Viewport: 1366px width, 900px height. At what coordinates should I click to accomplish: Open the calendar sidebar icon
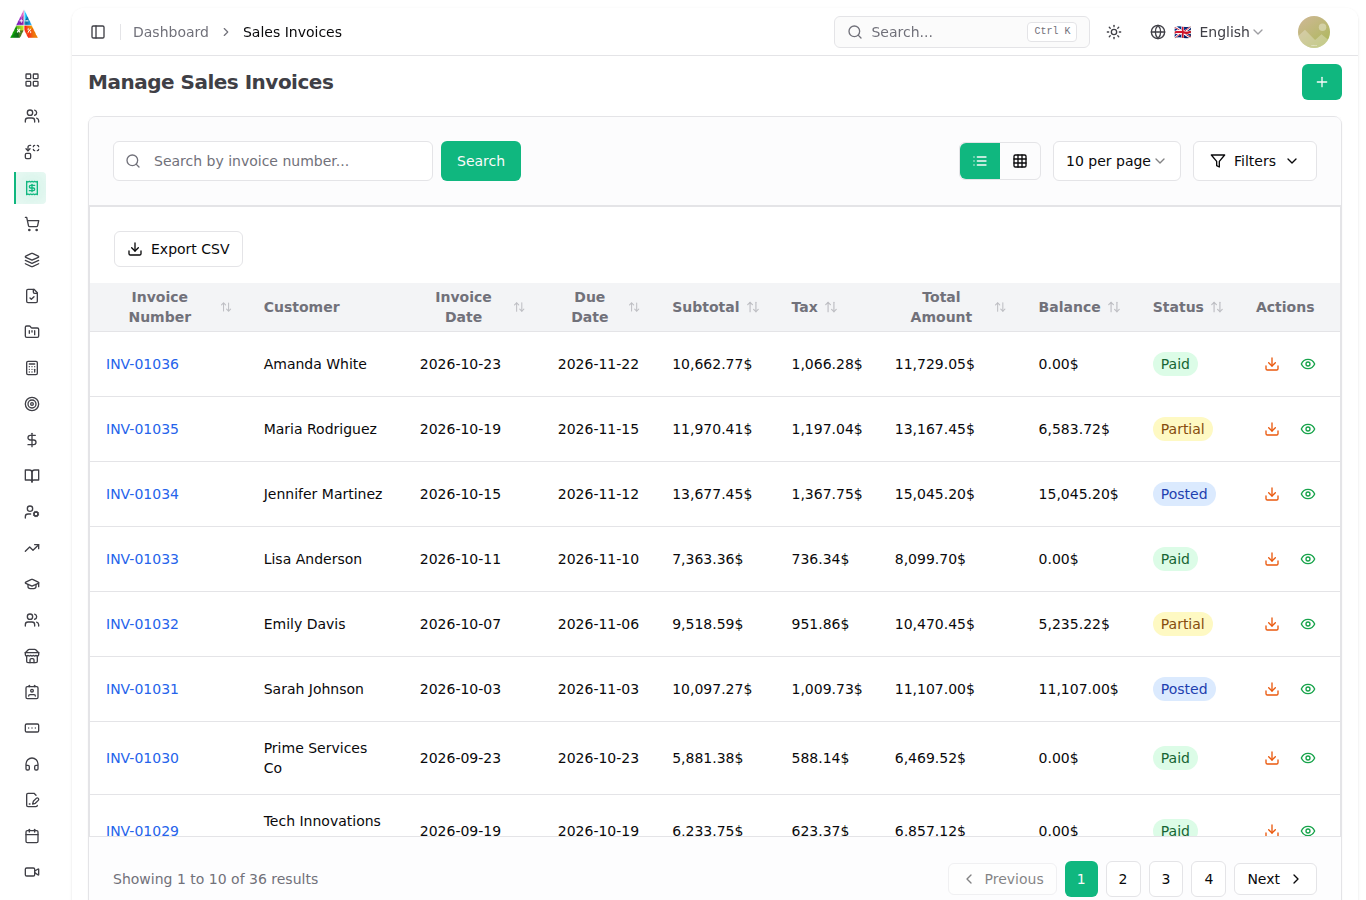pos(32,836)
